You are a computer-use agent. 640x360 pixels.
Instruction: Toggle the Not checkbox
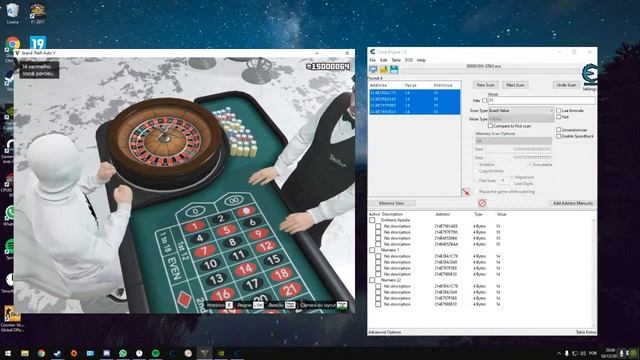click(x=559, y=117)
